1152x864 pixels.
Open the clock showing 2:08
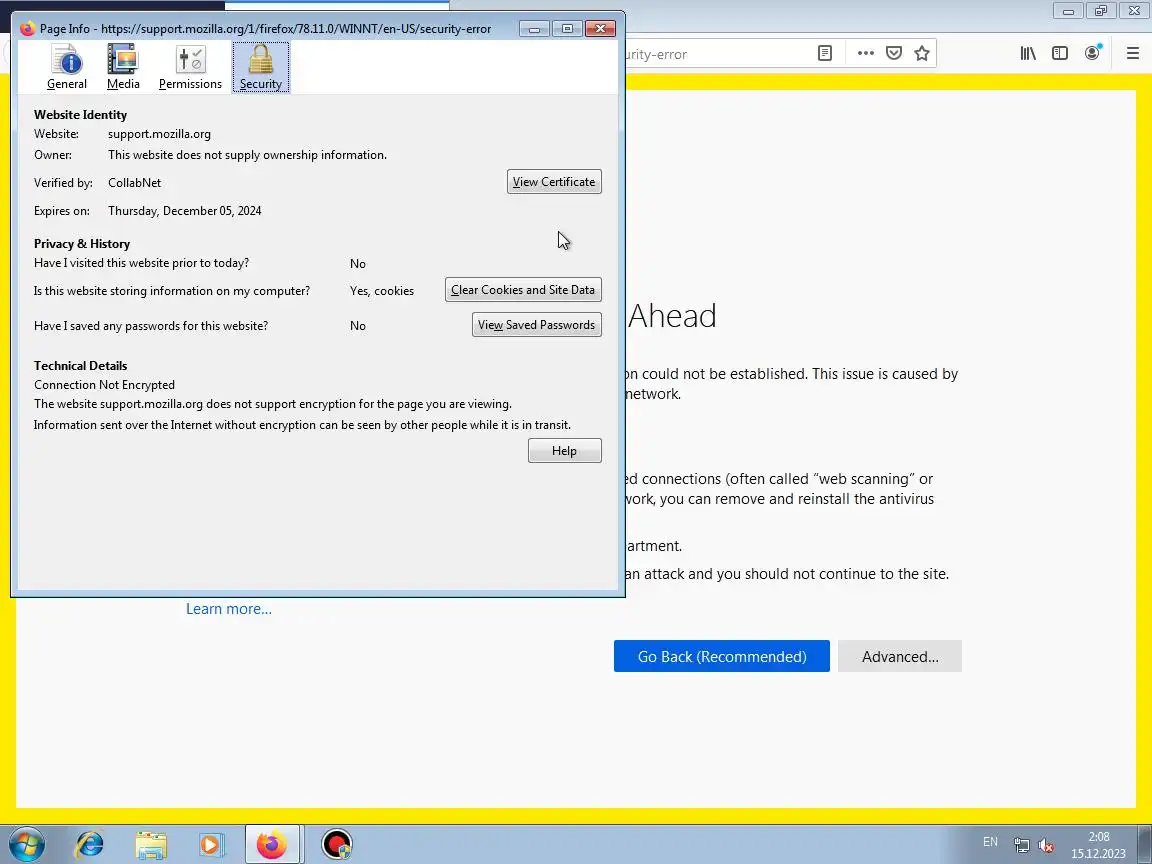pyautogui.click(x=1098, y=845)
